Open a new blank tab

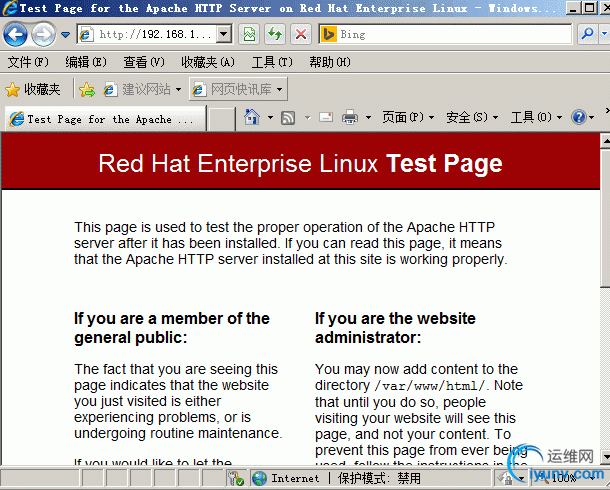point(221,119)
